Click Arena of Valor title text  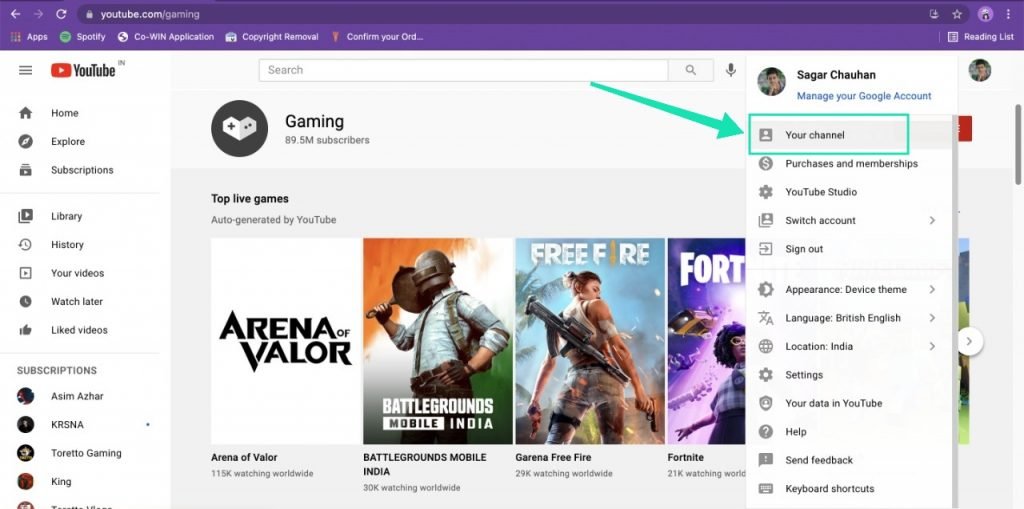coord(244,457)
